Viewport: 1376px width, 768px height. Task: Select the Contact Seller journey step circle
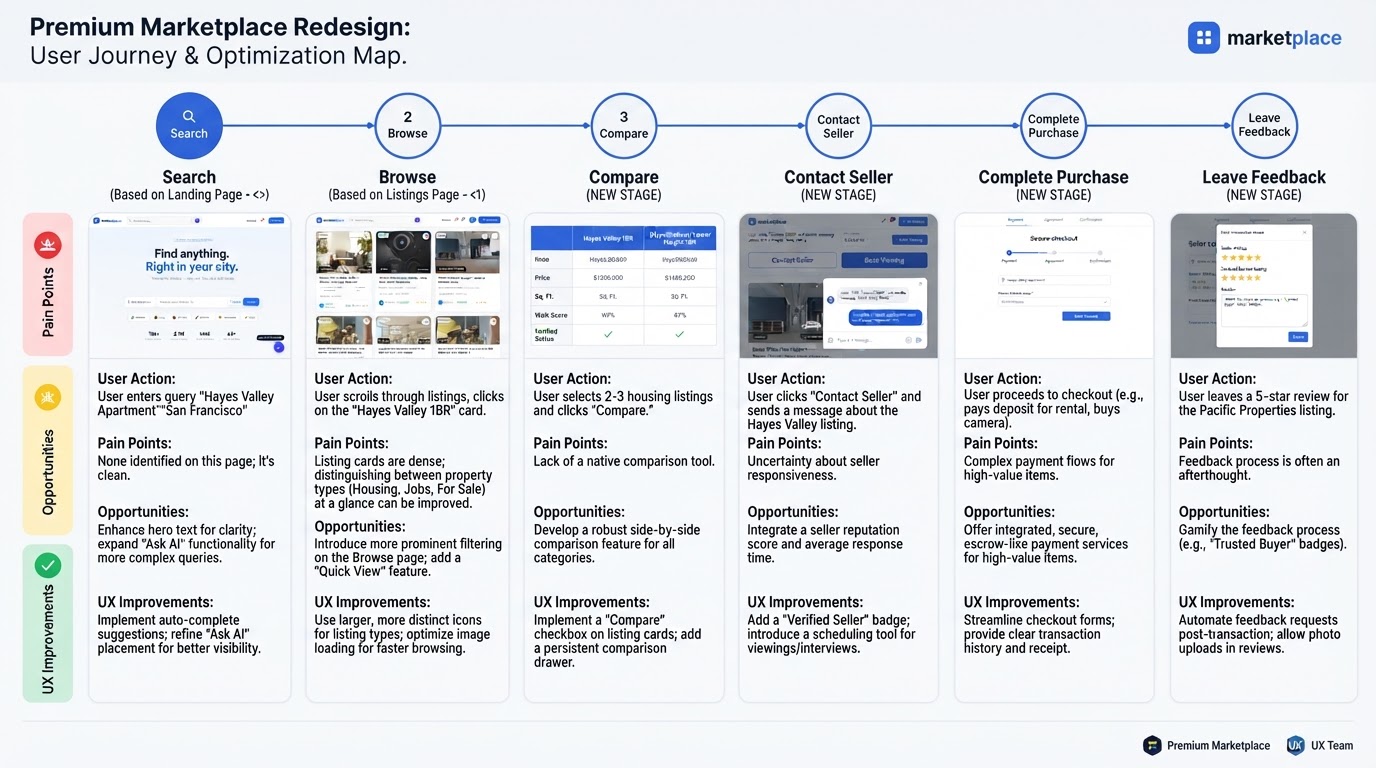point(838,125)
